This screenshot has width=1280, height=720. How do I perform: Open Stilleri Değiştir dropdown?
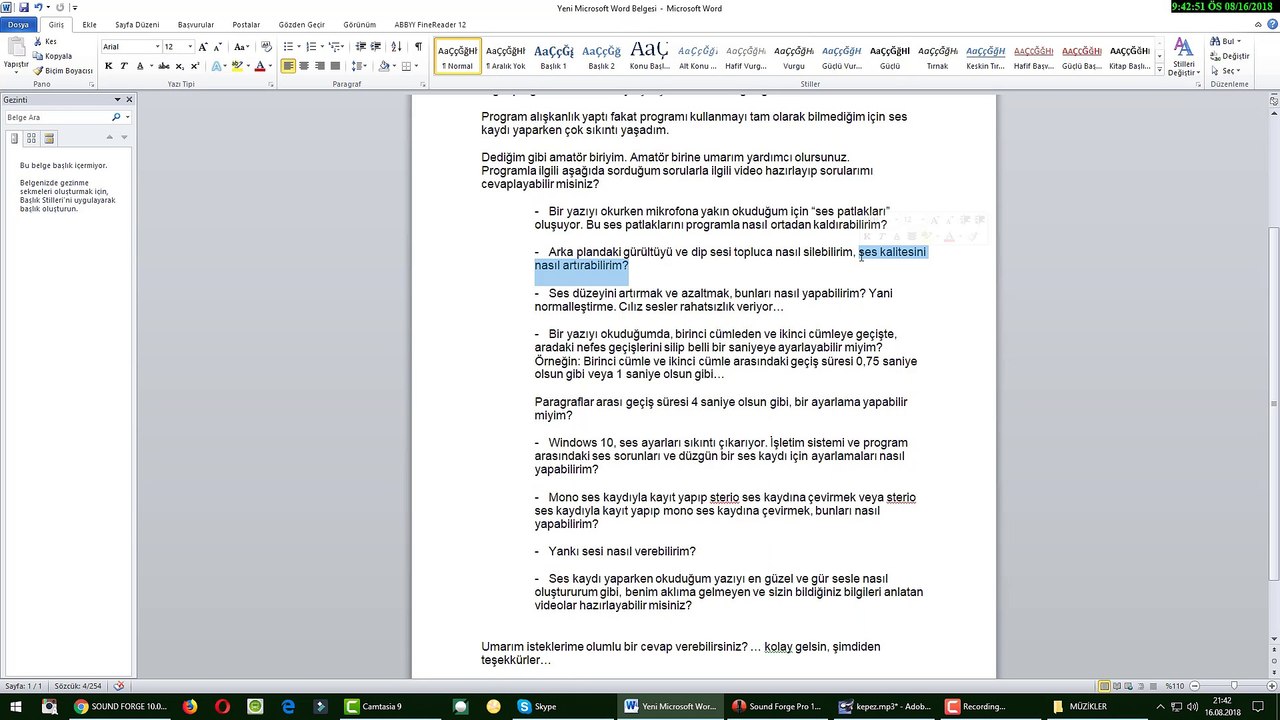point(1183,57)
